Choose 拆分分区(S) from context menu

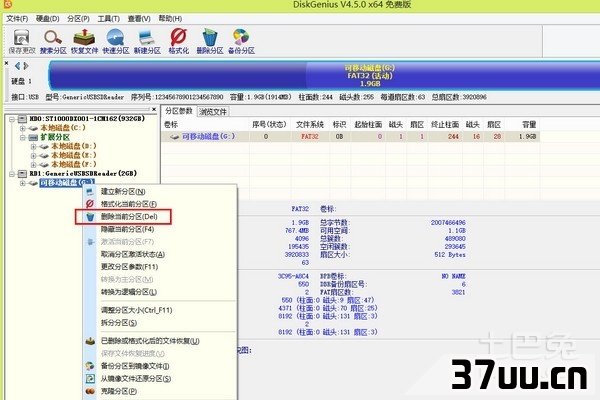pyautogui.click(x=160, y=323)
